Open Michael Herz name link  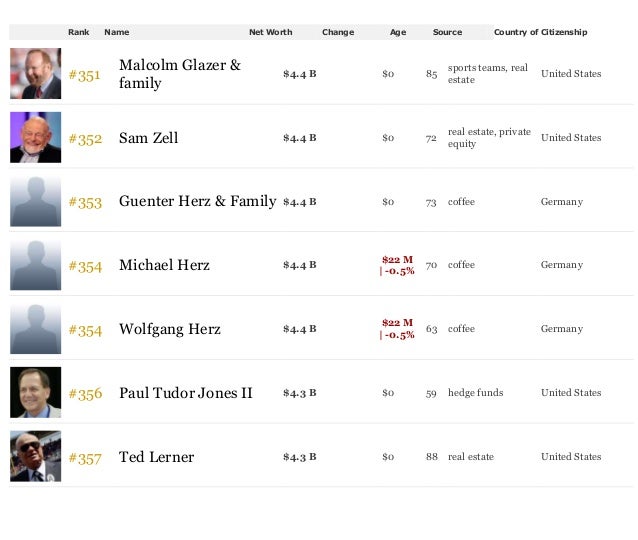pyautogui.click(x=164, y=266)
